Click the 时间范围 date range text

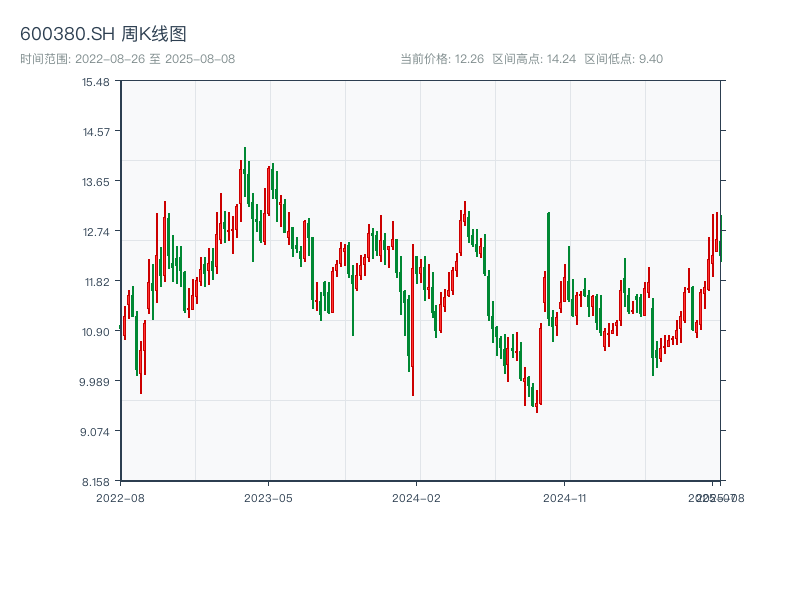(x=127, y=59)
